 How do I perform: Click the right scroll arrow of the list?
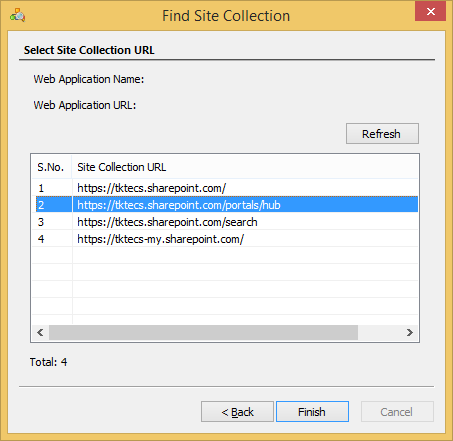410,332
